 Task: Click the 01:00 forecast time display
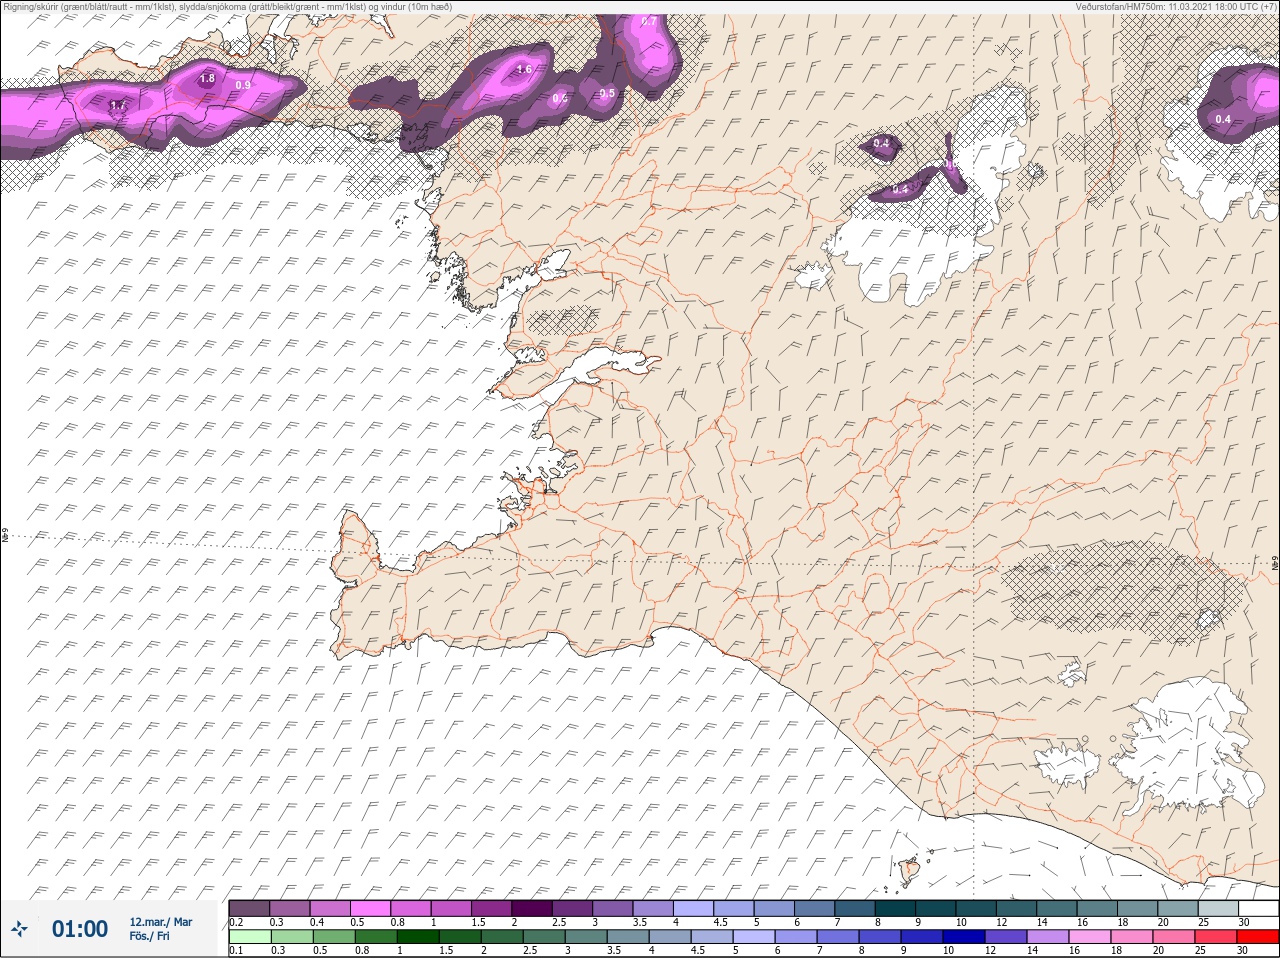point(80,929)
